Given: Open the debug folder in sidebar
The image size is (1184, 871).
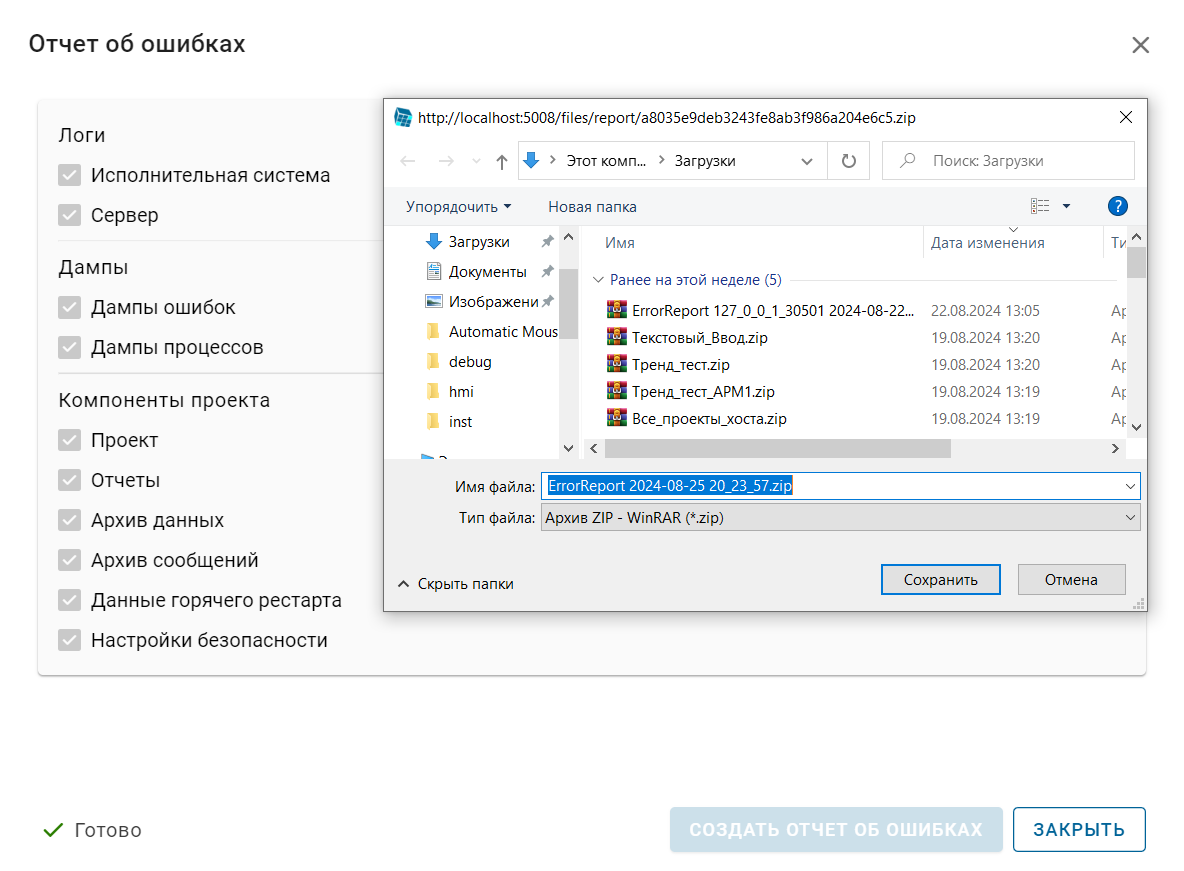Looking at the screenshot, I should point(469,362).
